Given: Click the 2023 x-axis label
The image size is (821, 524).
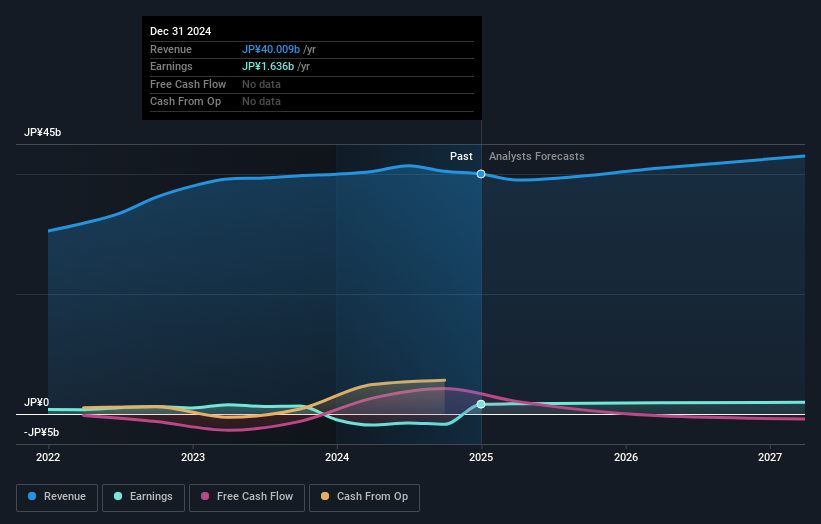Looking at the screenshot, I should click(193, 457).
